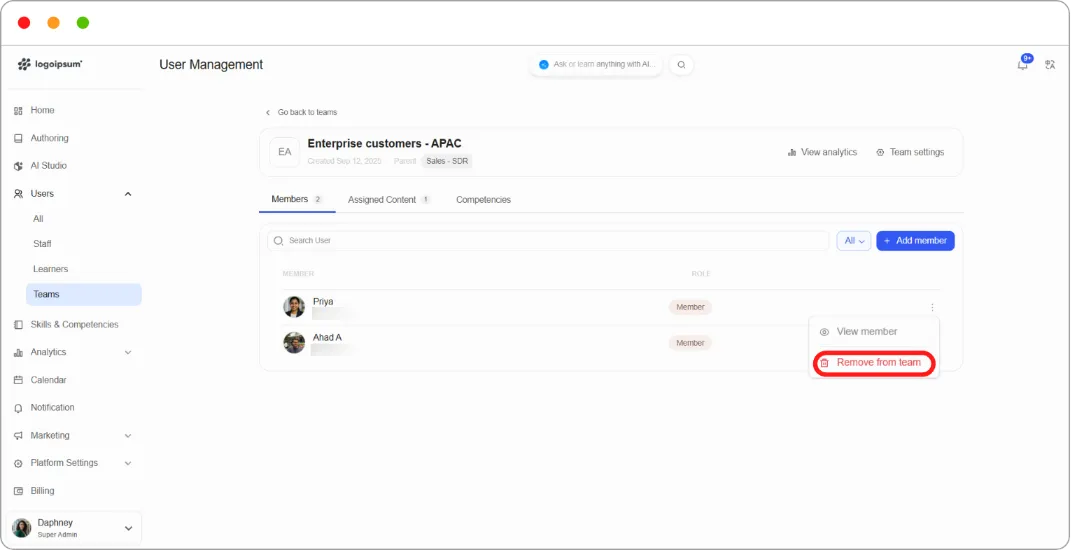Click the Search User field
The height and width of the screenshot is (550, 1071).
coord(548,240)
